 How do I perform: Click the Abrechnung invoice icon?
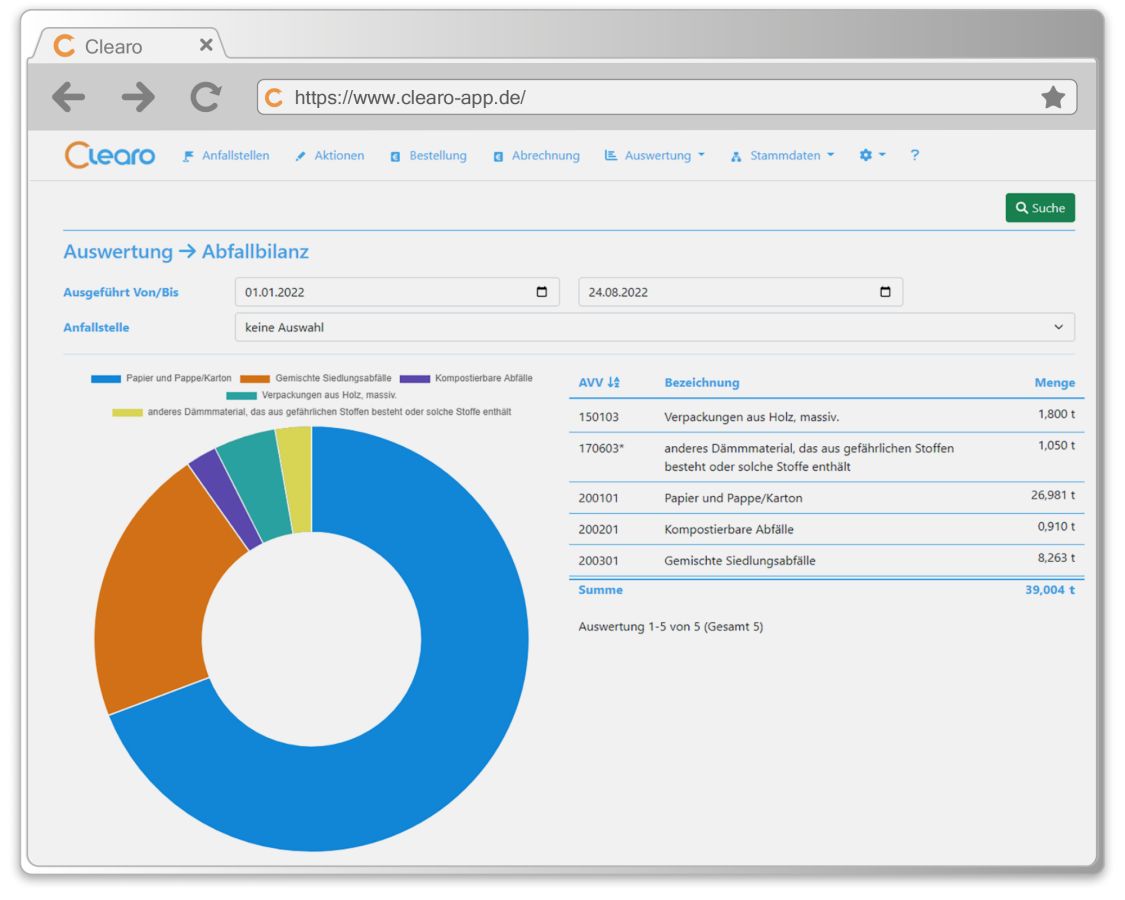pyautogui.click(x=497, y=155)
